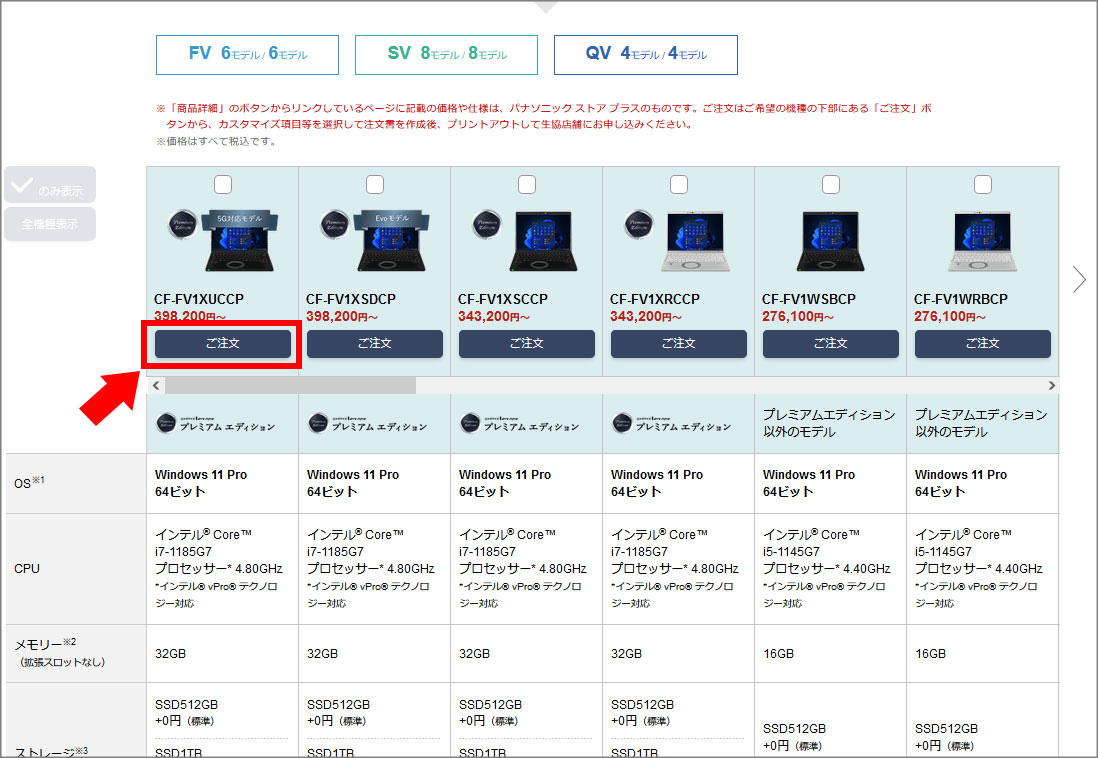The height and width of the screenshot is (758, 1098).
Task: Switch to the QV 4-model tab
Action: tap(646, 55)
